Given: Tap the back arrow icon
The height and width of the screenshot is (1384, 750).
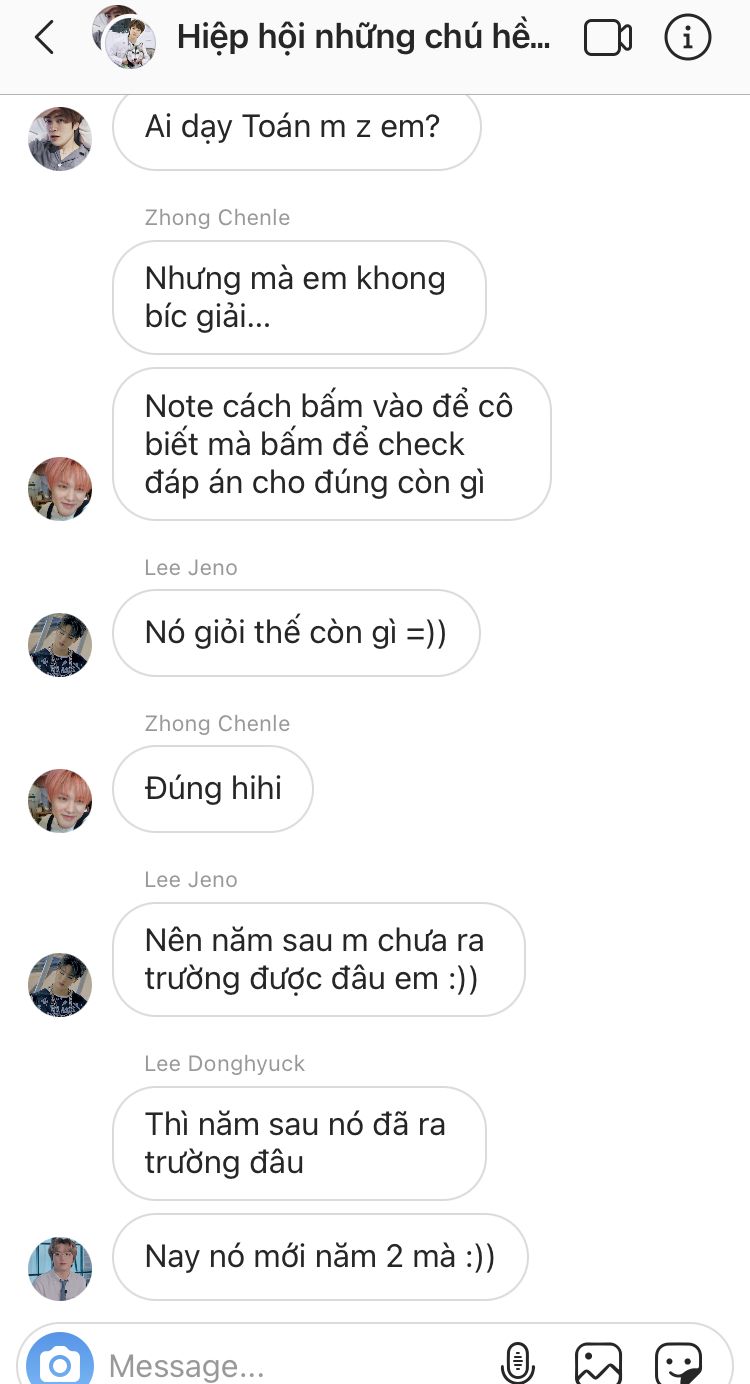Looking at the screenshot, I should point(44,38).
